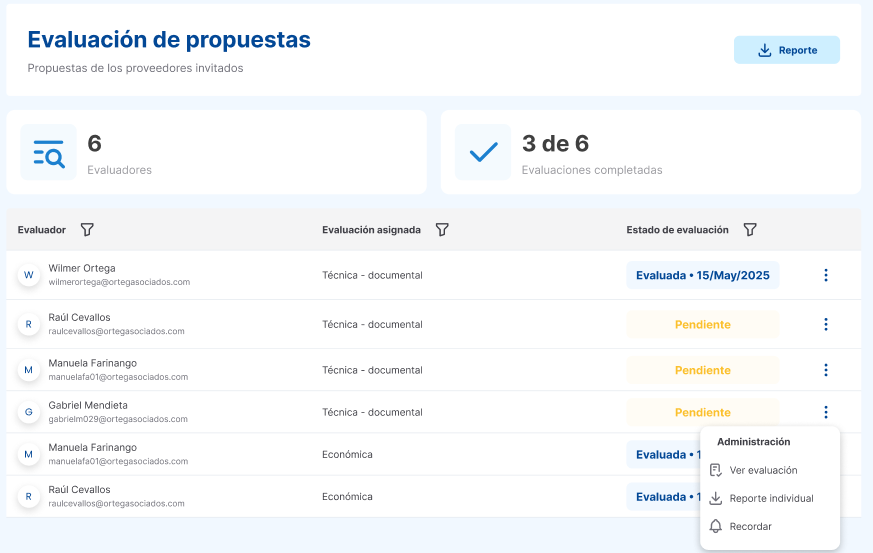
Task: Click the Evaluadores search-list icon
Action: pyautogui.click(x=48, y=152)
